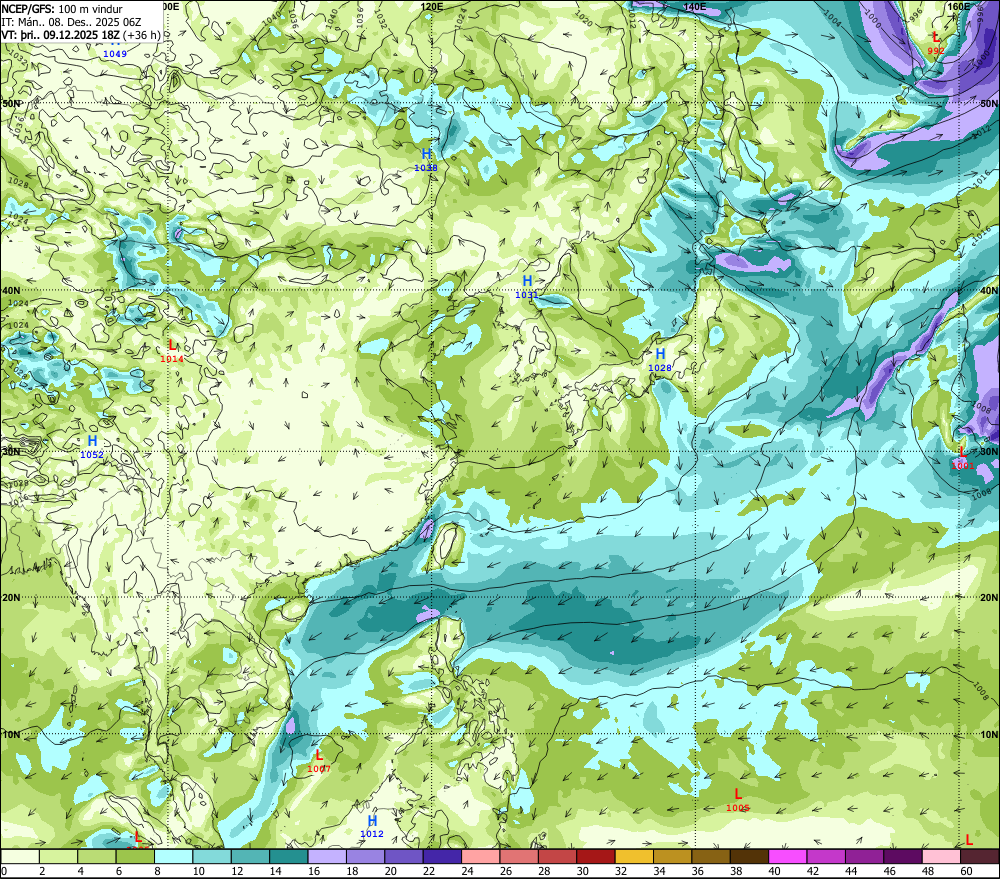Click the 120E longitude label
Viewport: 1000px width, 879px height.
432,6
